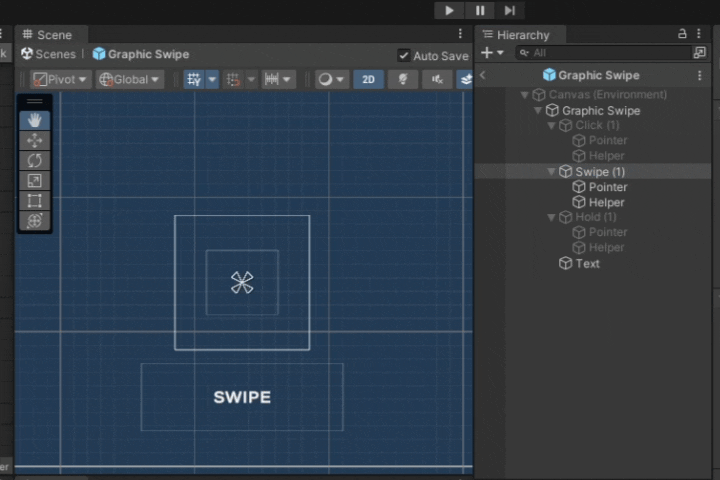Image resolution: width=720 pixels, height=480 pixels.
Task: Select the Rotate tool
Action: click(35, 161)
